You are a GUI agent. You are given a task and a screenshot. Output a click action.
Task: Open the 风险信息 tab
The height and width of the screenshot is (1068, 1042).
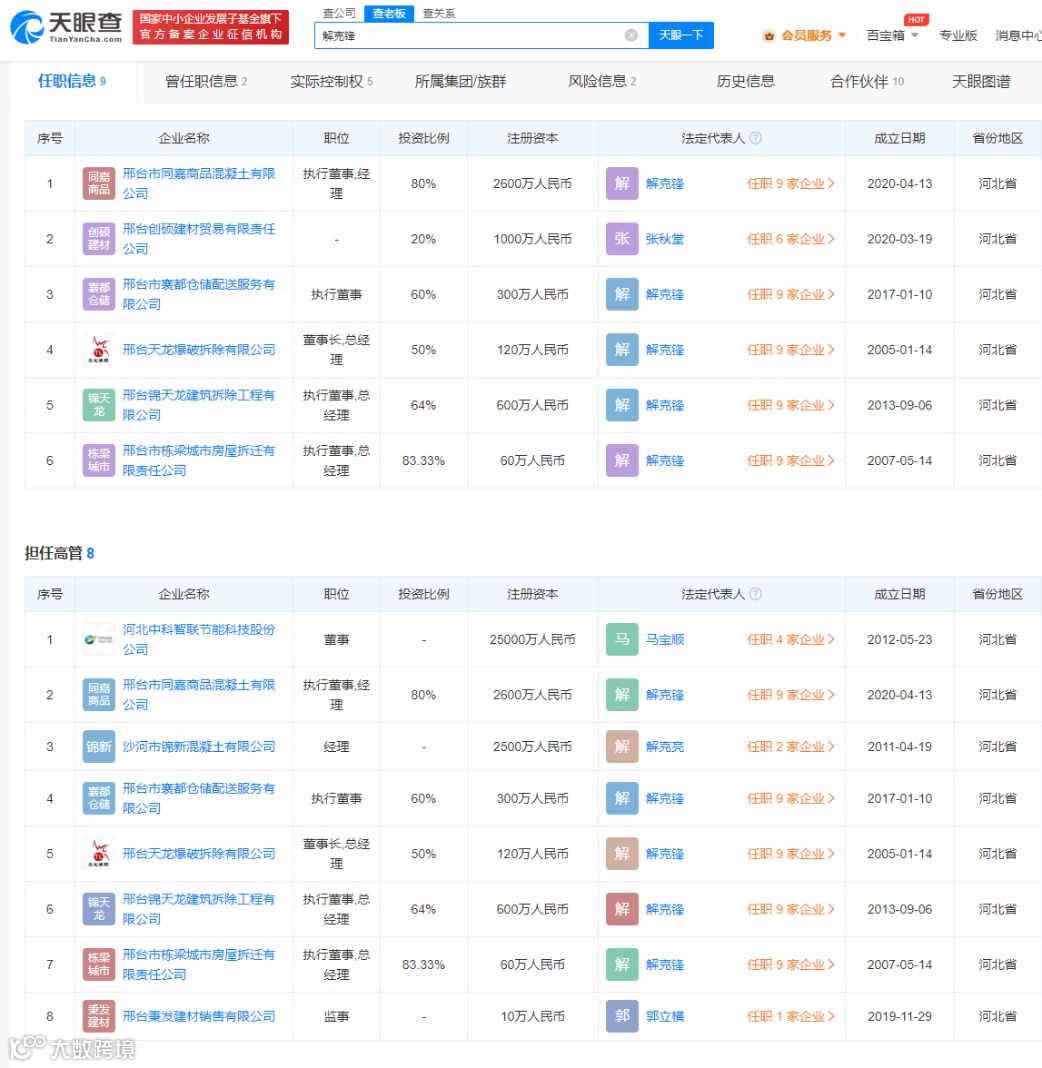pyautogui.click(x=602, y=82)
